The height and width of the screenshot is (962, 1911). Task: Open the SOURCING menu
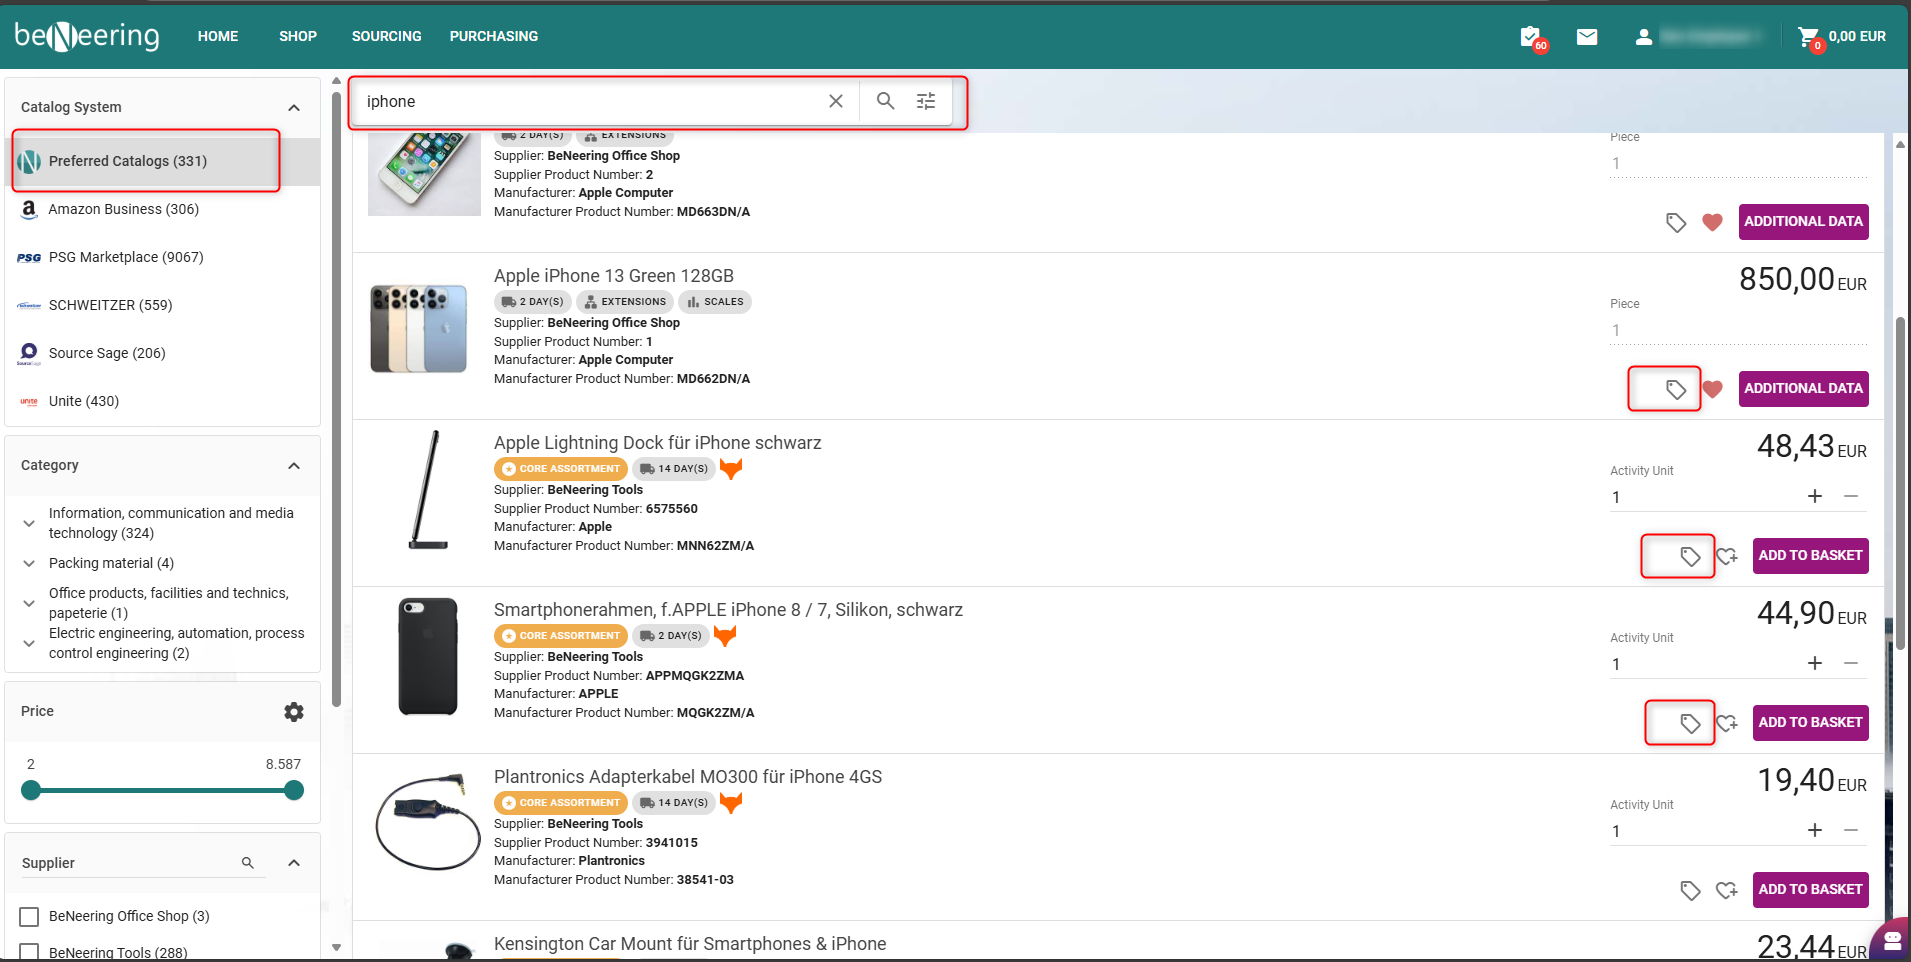point(386,36)
